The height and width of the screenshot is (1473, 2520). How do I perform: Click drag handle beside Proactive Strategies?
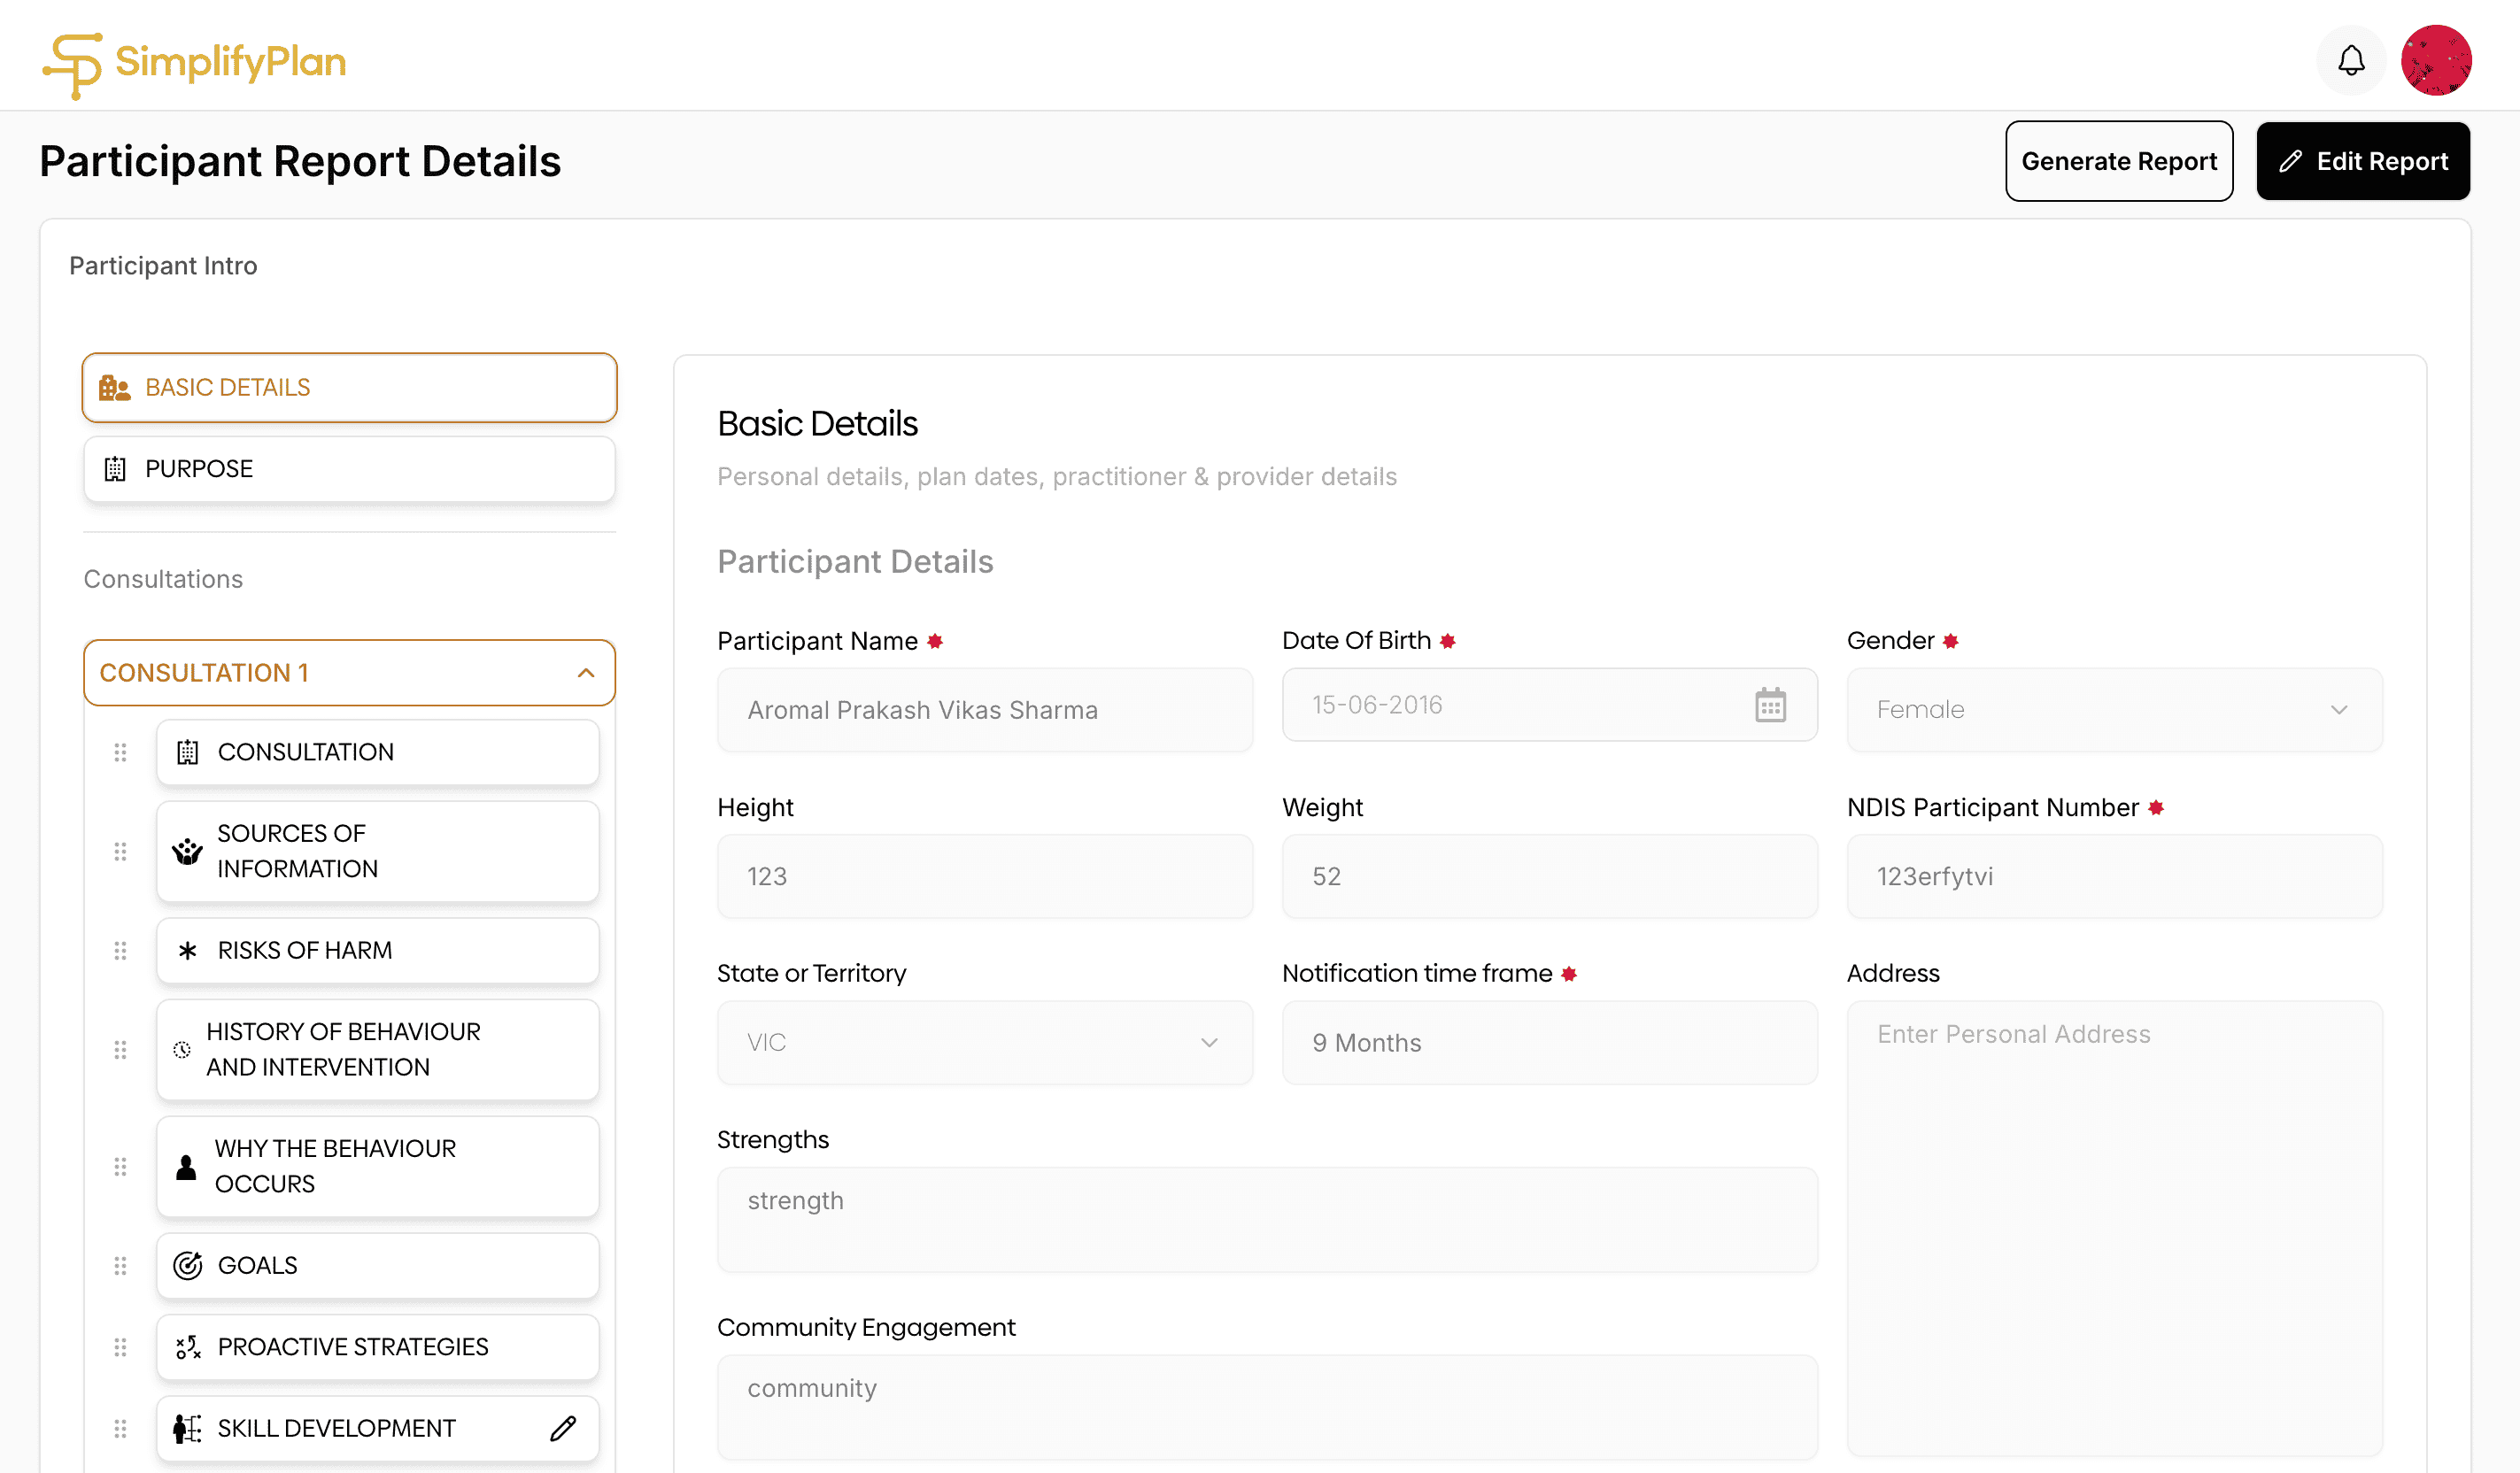coord(120,1347)
